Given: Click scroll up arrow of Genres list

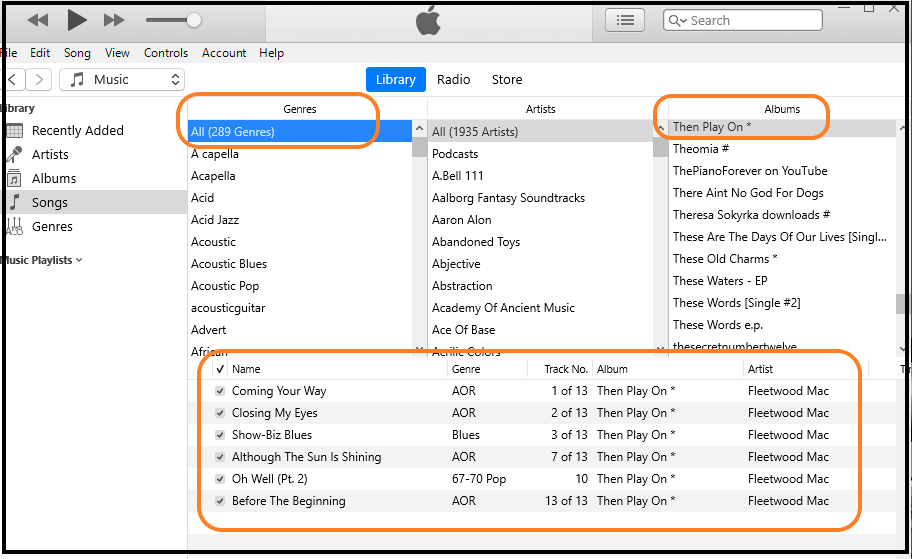Looking at the screenshot, I should coord(419,128).
